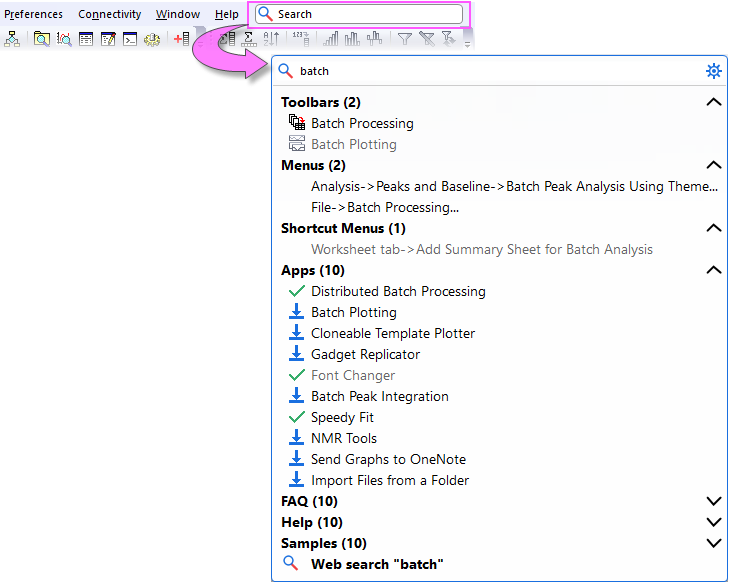Click the second column chart toolbar icon

point(352,39)
